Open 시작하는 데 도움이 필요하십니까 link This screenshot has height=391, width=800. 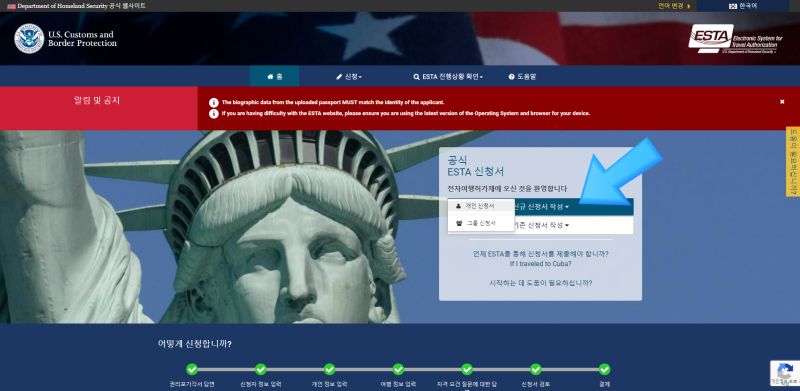click(x=540, y=283)
